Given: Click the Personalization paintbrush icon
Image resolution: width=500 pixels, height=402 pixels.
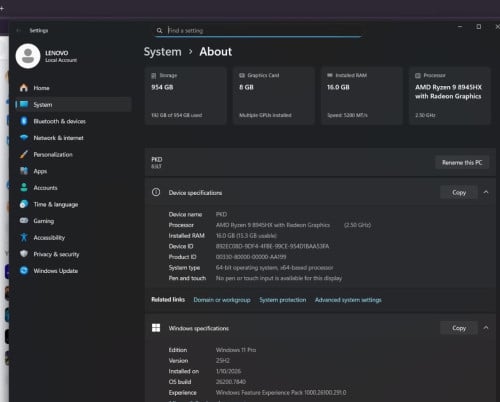Looking at the screenshot, I should pyautogui.click(x=24, y=154).
